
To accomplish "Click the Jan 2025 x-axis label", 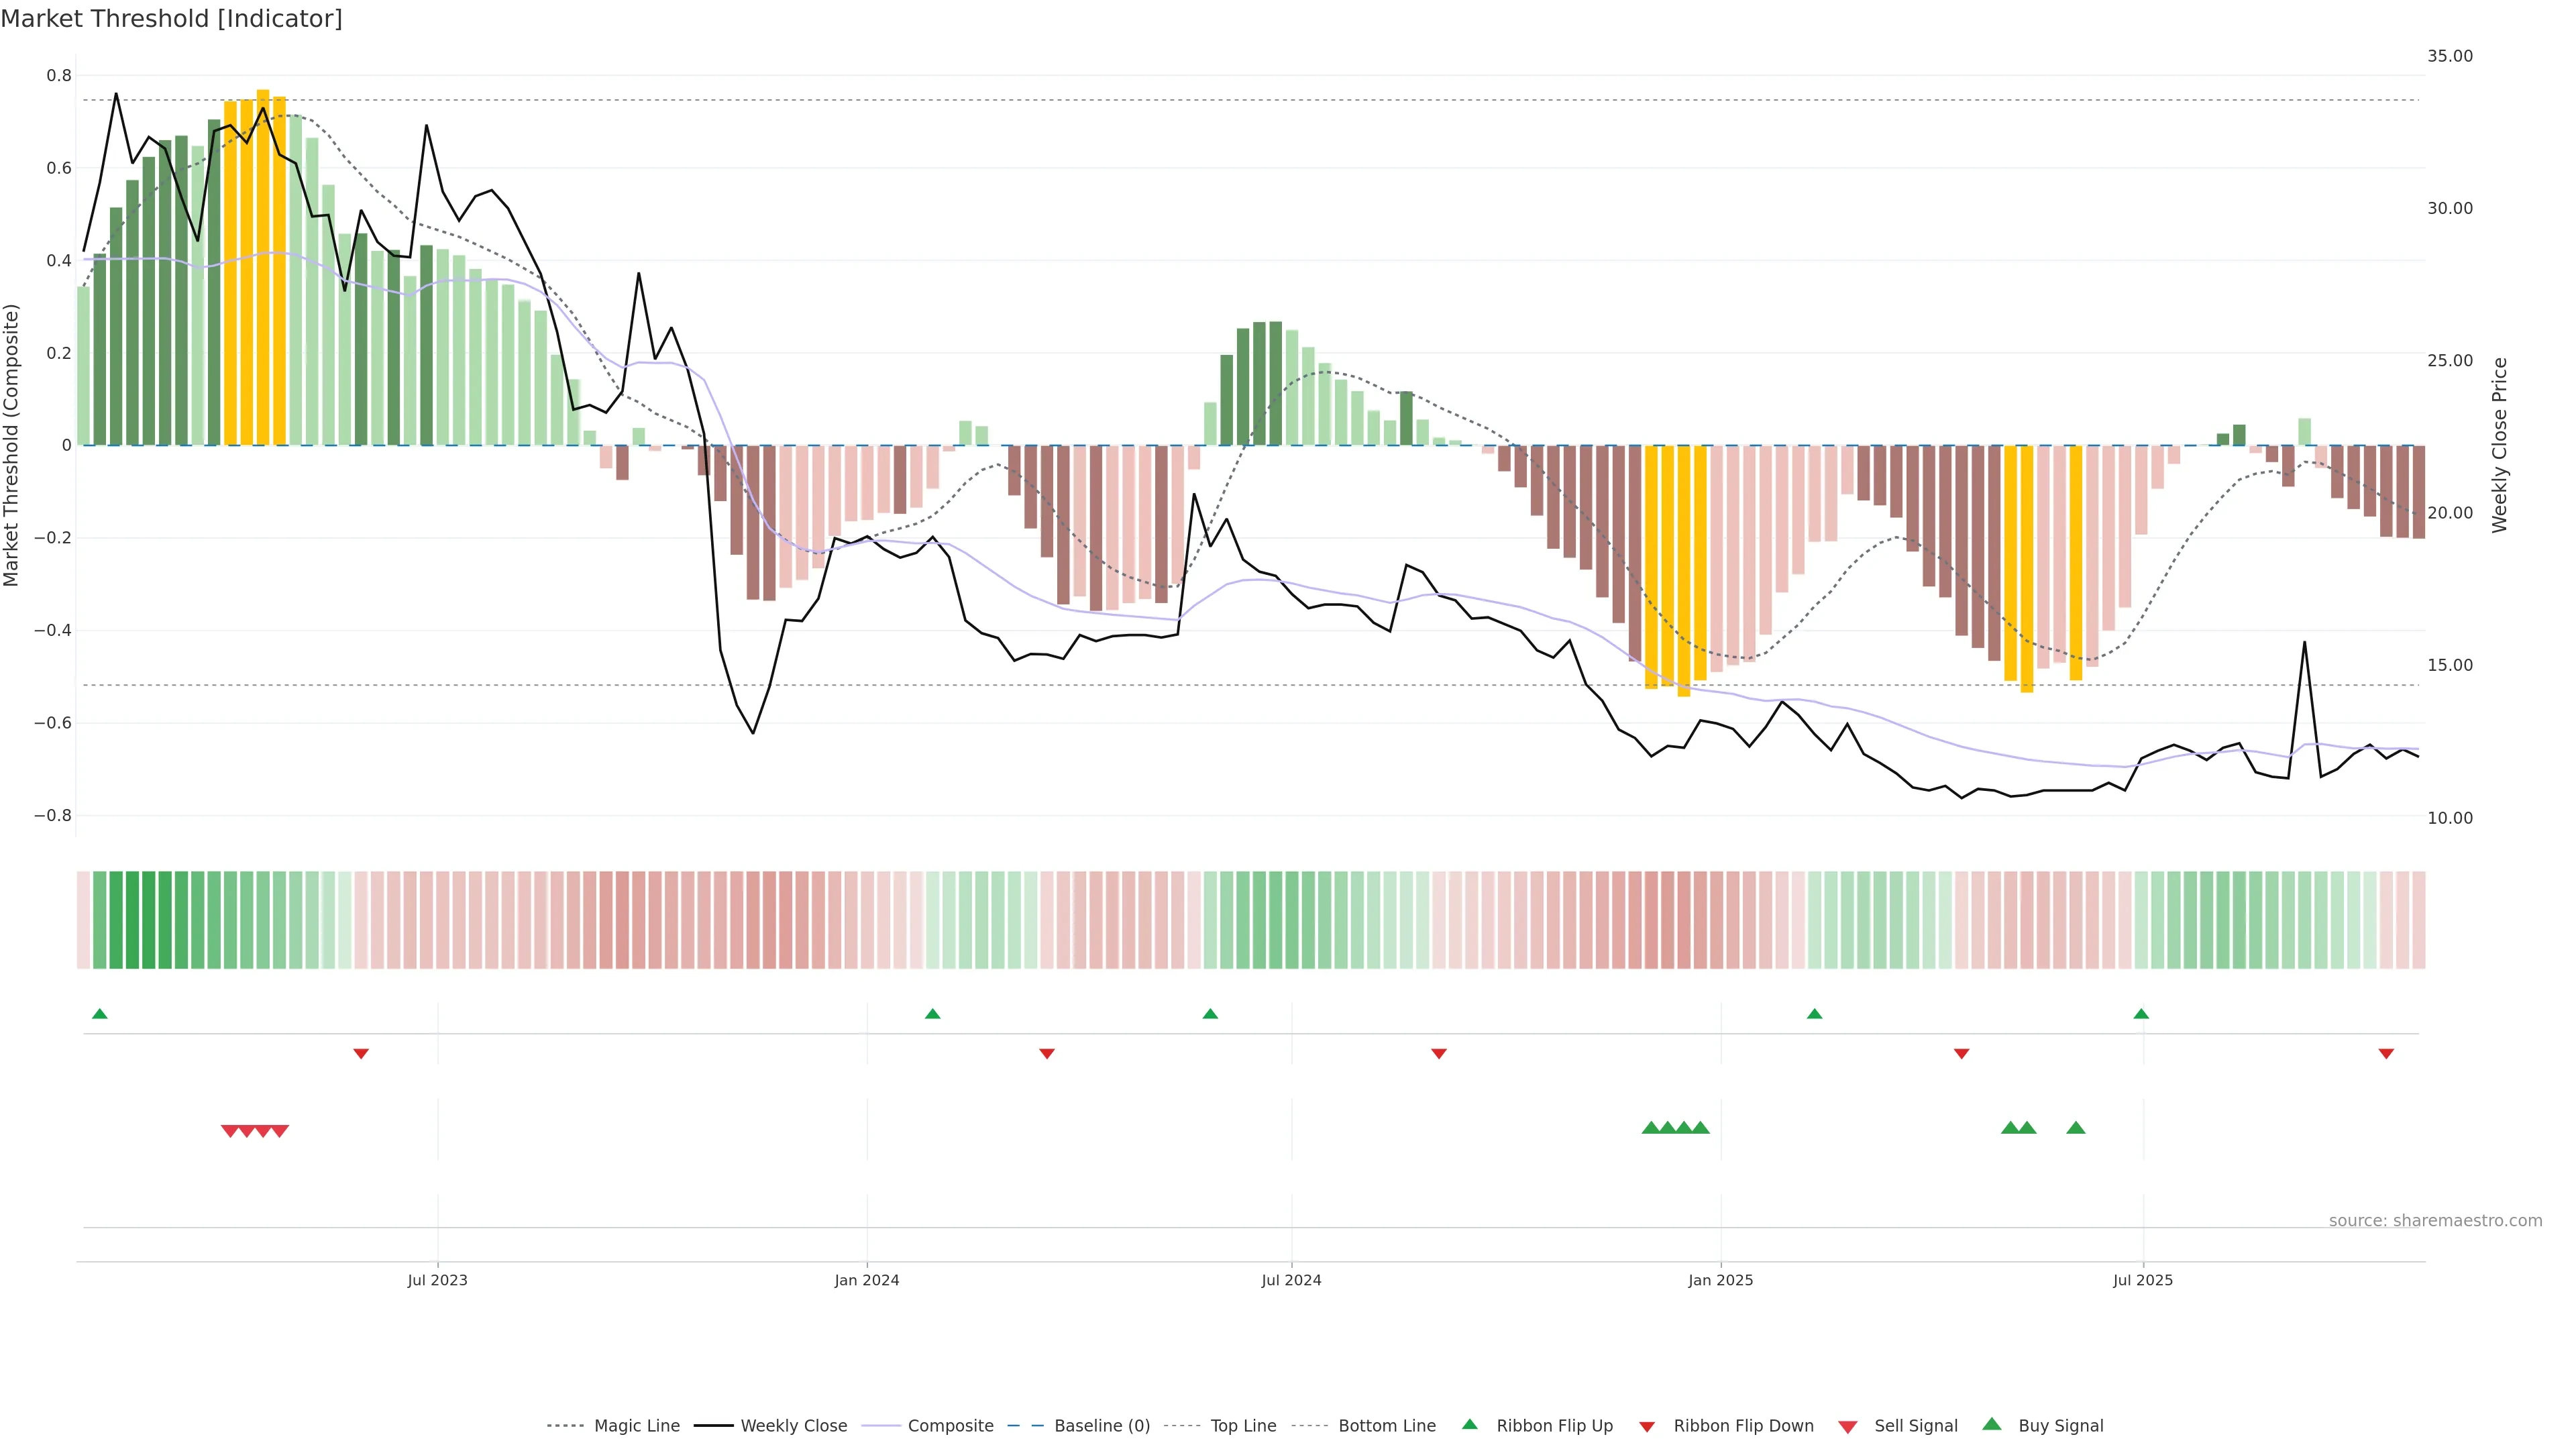I will point(1720,1280).
